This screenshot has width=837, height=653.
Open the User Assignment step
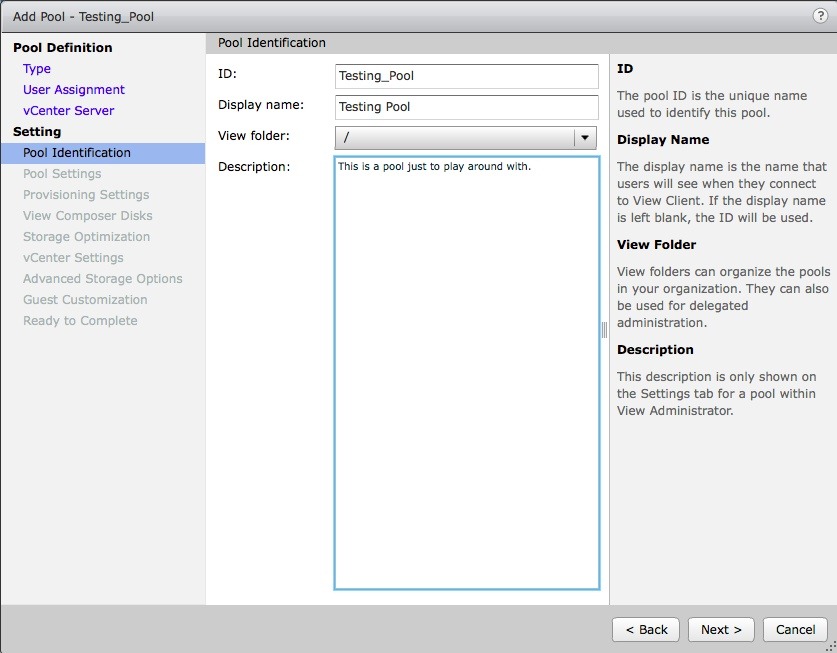click(74, 90)
